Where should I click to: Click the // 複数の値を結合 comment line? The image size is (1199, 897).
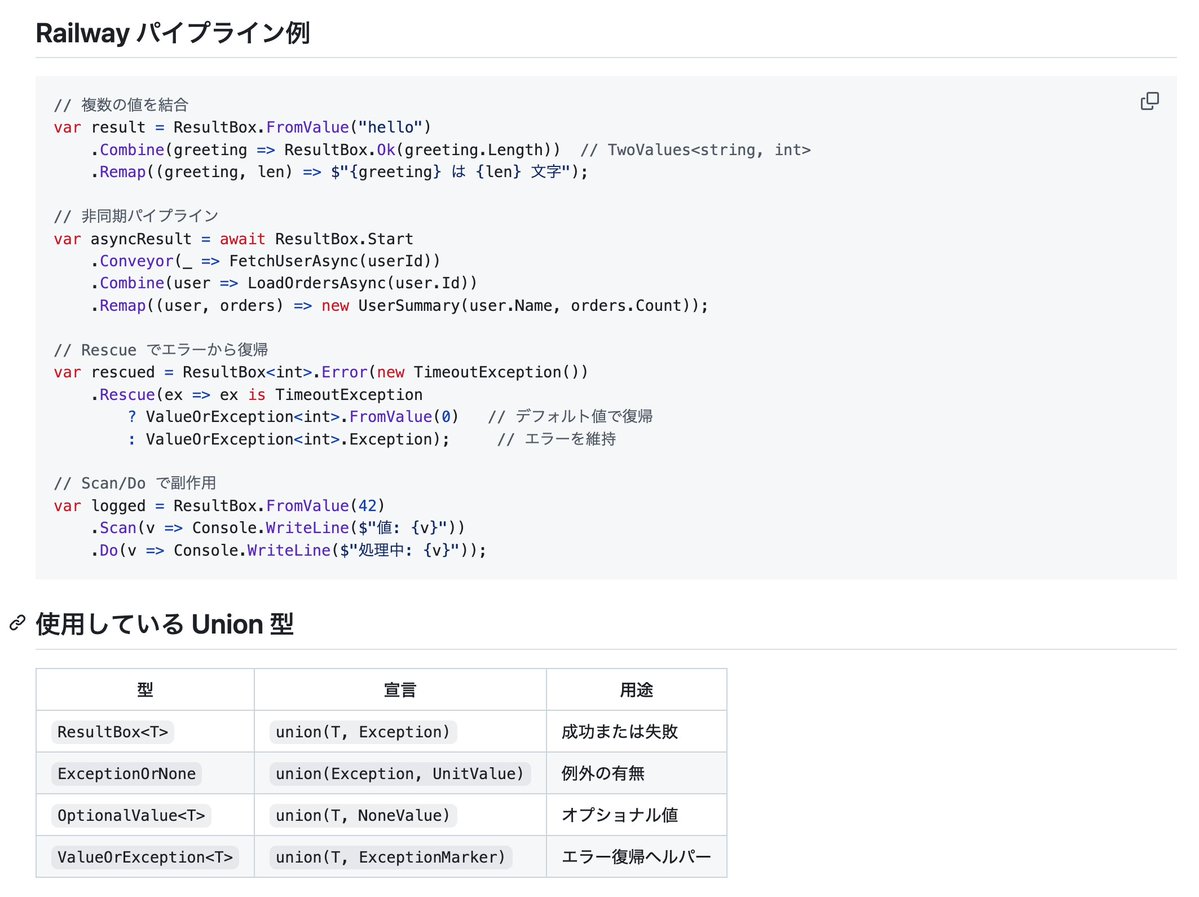point(121,105)
